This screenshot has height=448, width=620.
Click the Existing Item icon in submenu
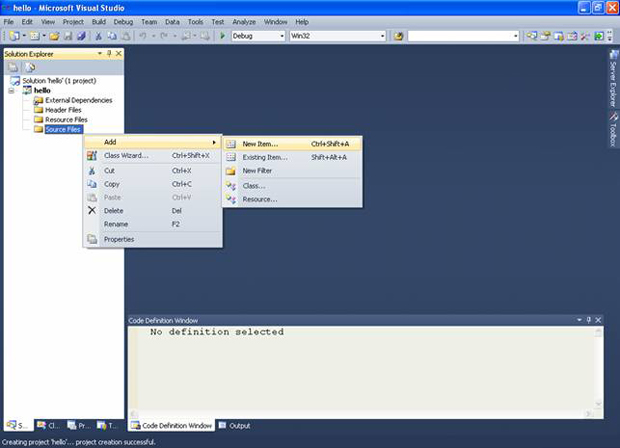point(231,157)
